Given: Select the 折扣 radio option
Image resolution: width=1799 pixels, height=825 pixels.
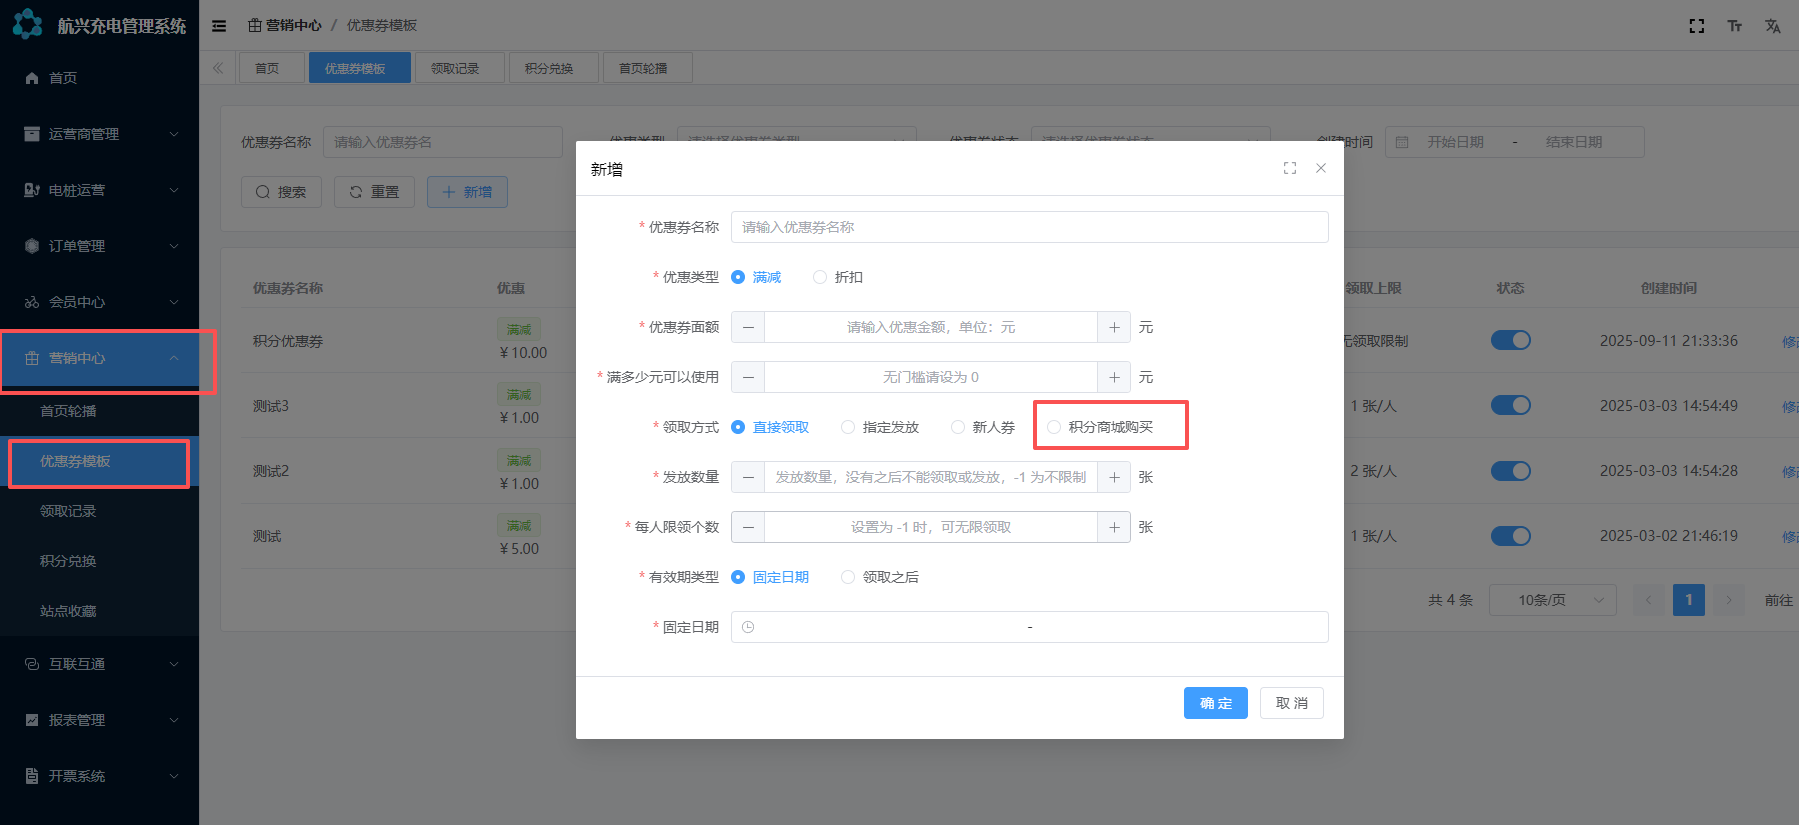Looking at the screenshot, I should tap(820, 277).
